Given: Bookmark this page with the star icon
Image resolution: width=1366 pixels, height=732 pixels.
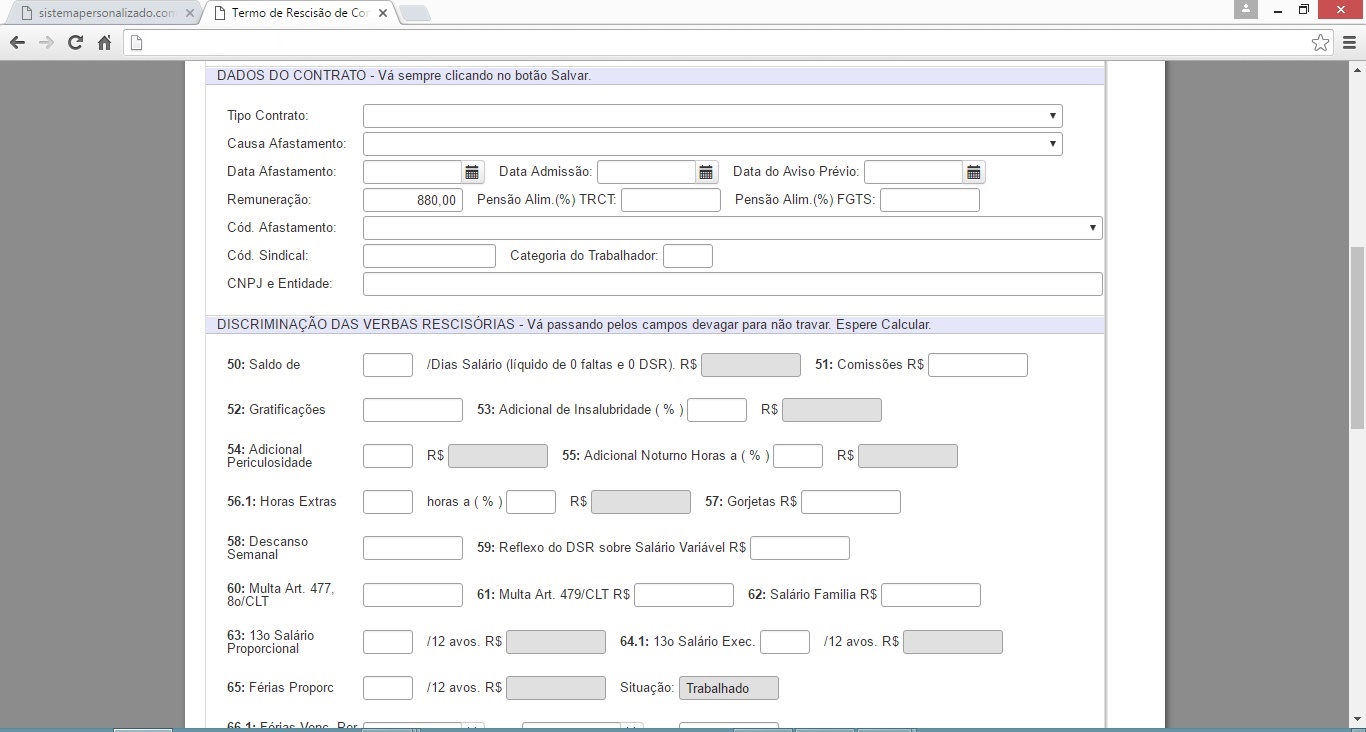Looking at the screenshot, I should (1320, 42).
